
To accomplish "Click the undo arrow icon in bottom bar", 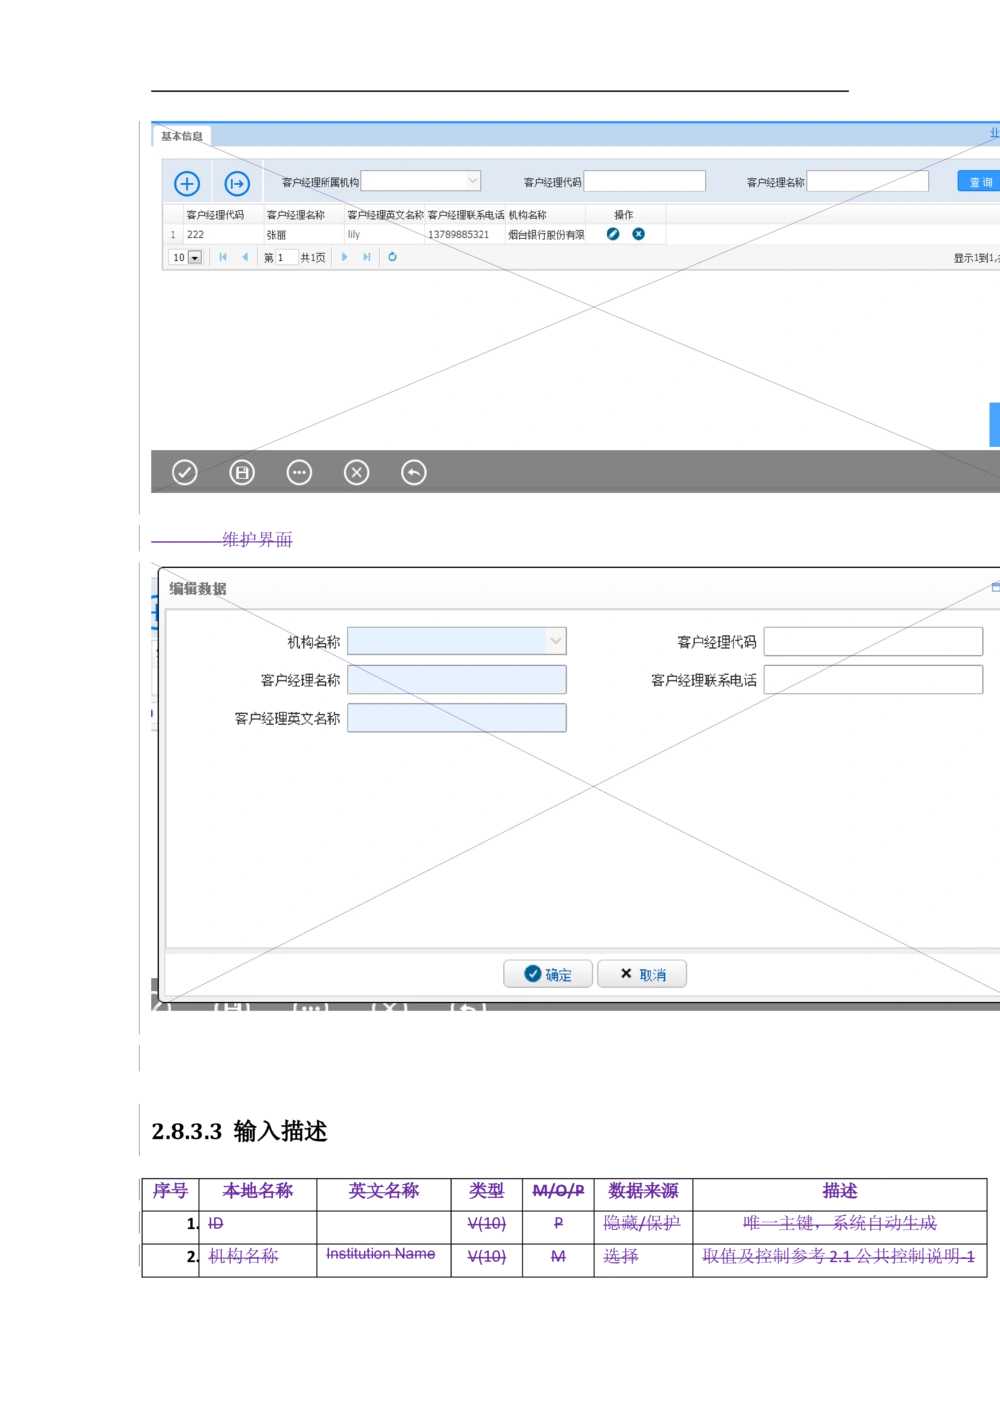I will [x=413, y=472].
